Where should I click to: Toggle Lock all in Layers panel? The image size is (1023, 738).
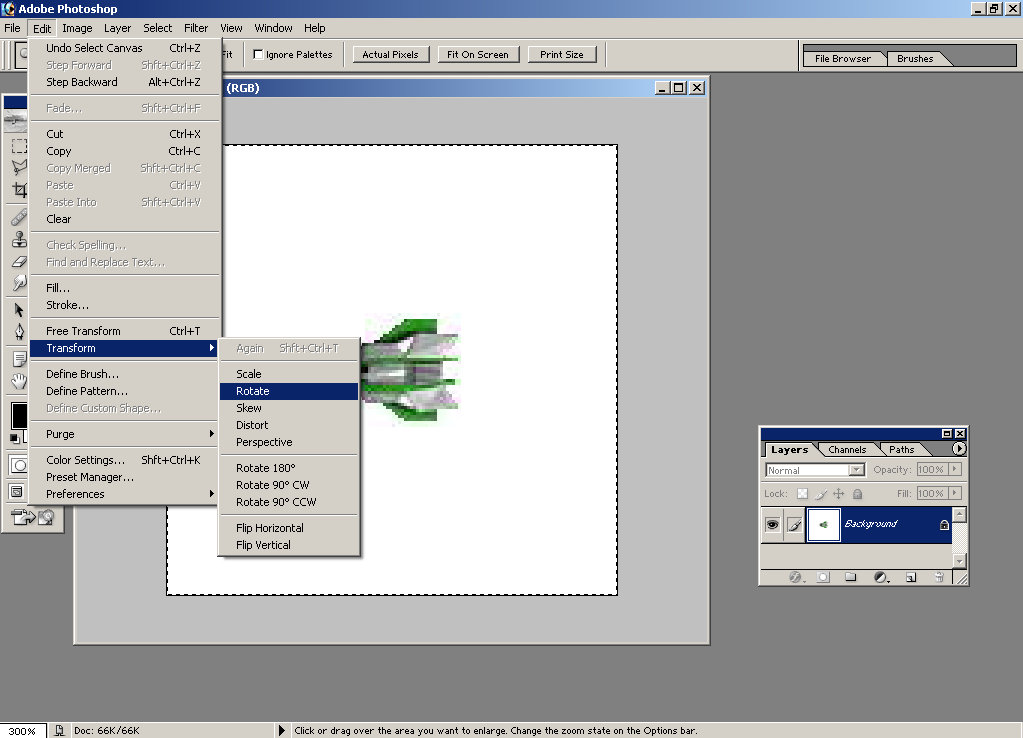tap(858, 494)
